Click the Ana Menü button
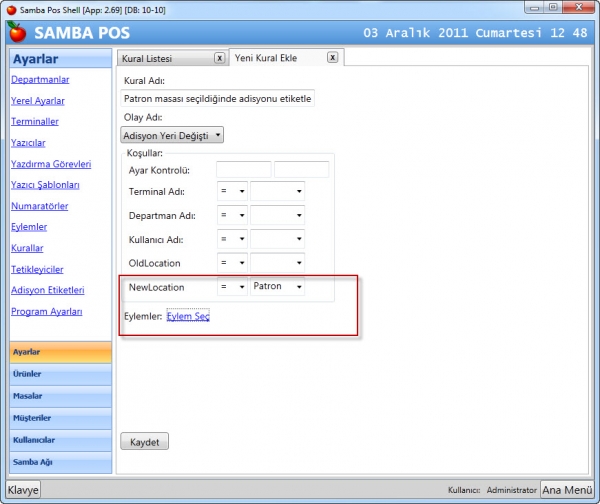The image size is (600, 504). [567, 490]
